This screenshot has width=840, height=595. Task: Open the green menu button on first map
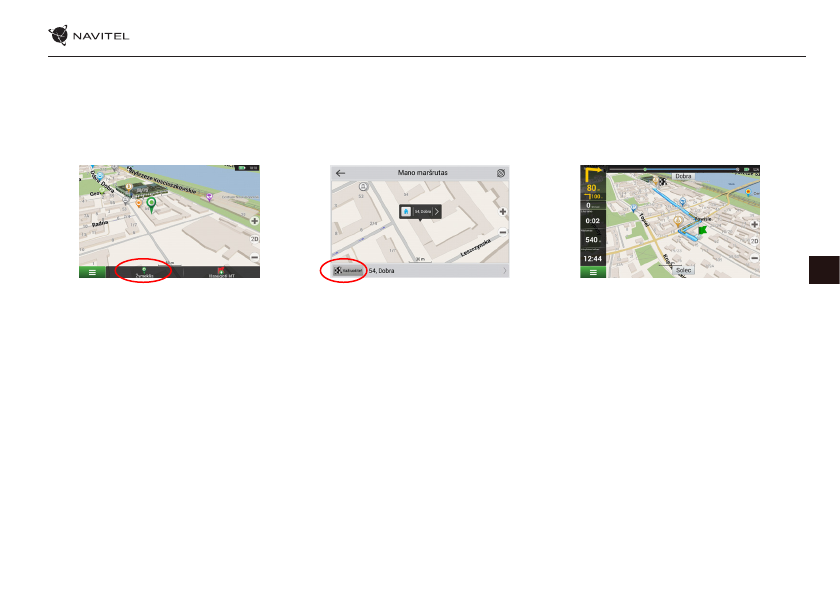[x=94, y=271]
